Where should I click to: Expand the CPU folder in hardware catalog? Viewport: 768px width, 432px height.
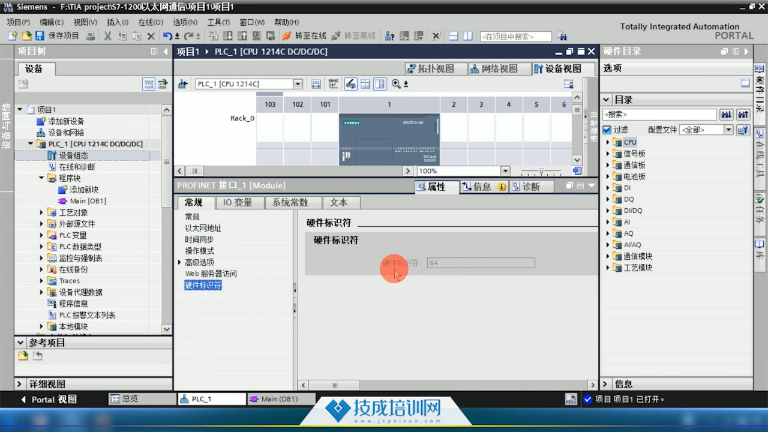click(608, 143)
